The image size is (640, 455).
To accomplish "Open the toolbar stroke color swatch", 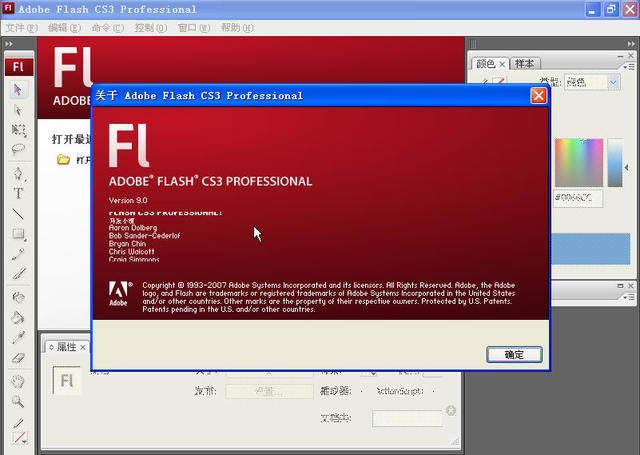I will point(19,438).
